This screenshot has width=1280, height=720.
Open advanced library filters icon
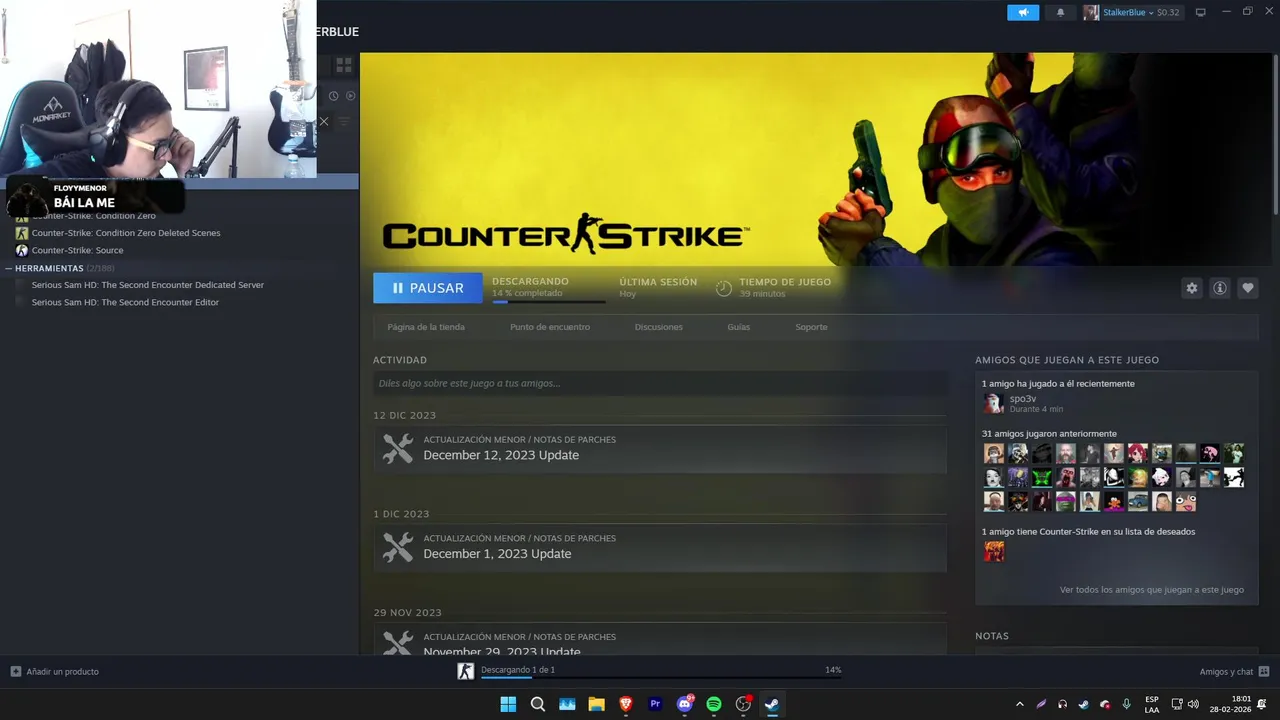pos(344,121)
